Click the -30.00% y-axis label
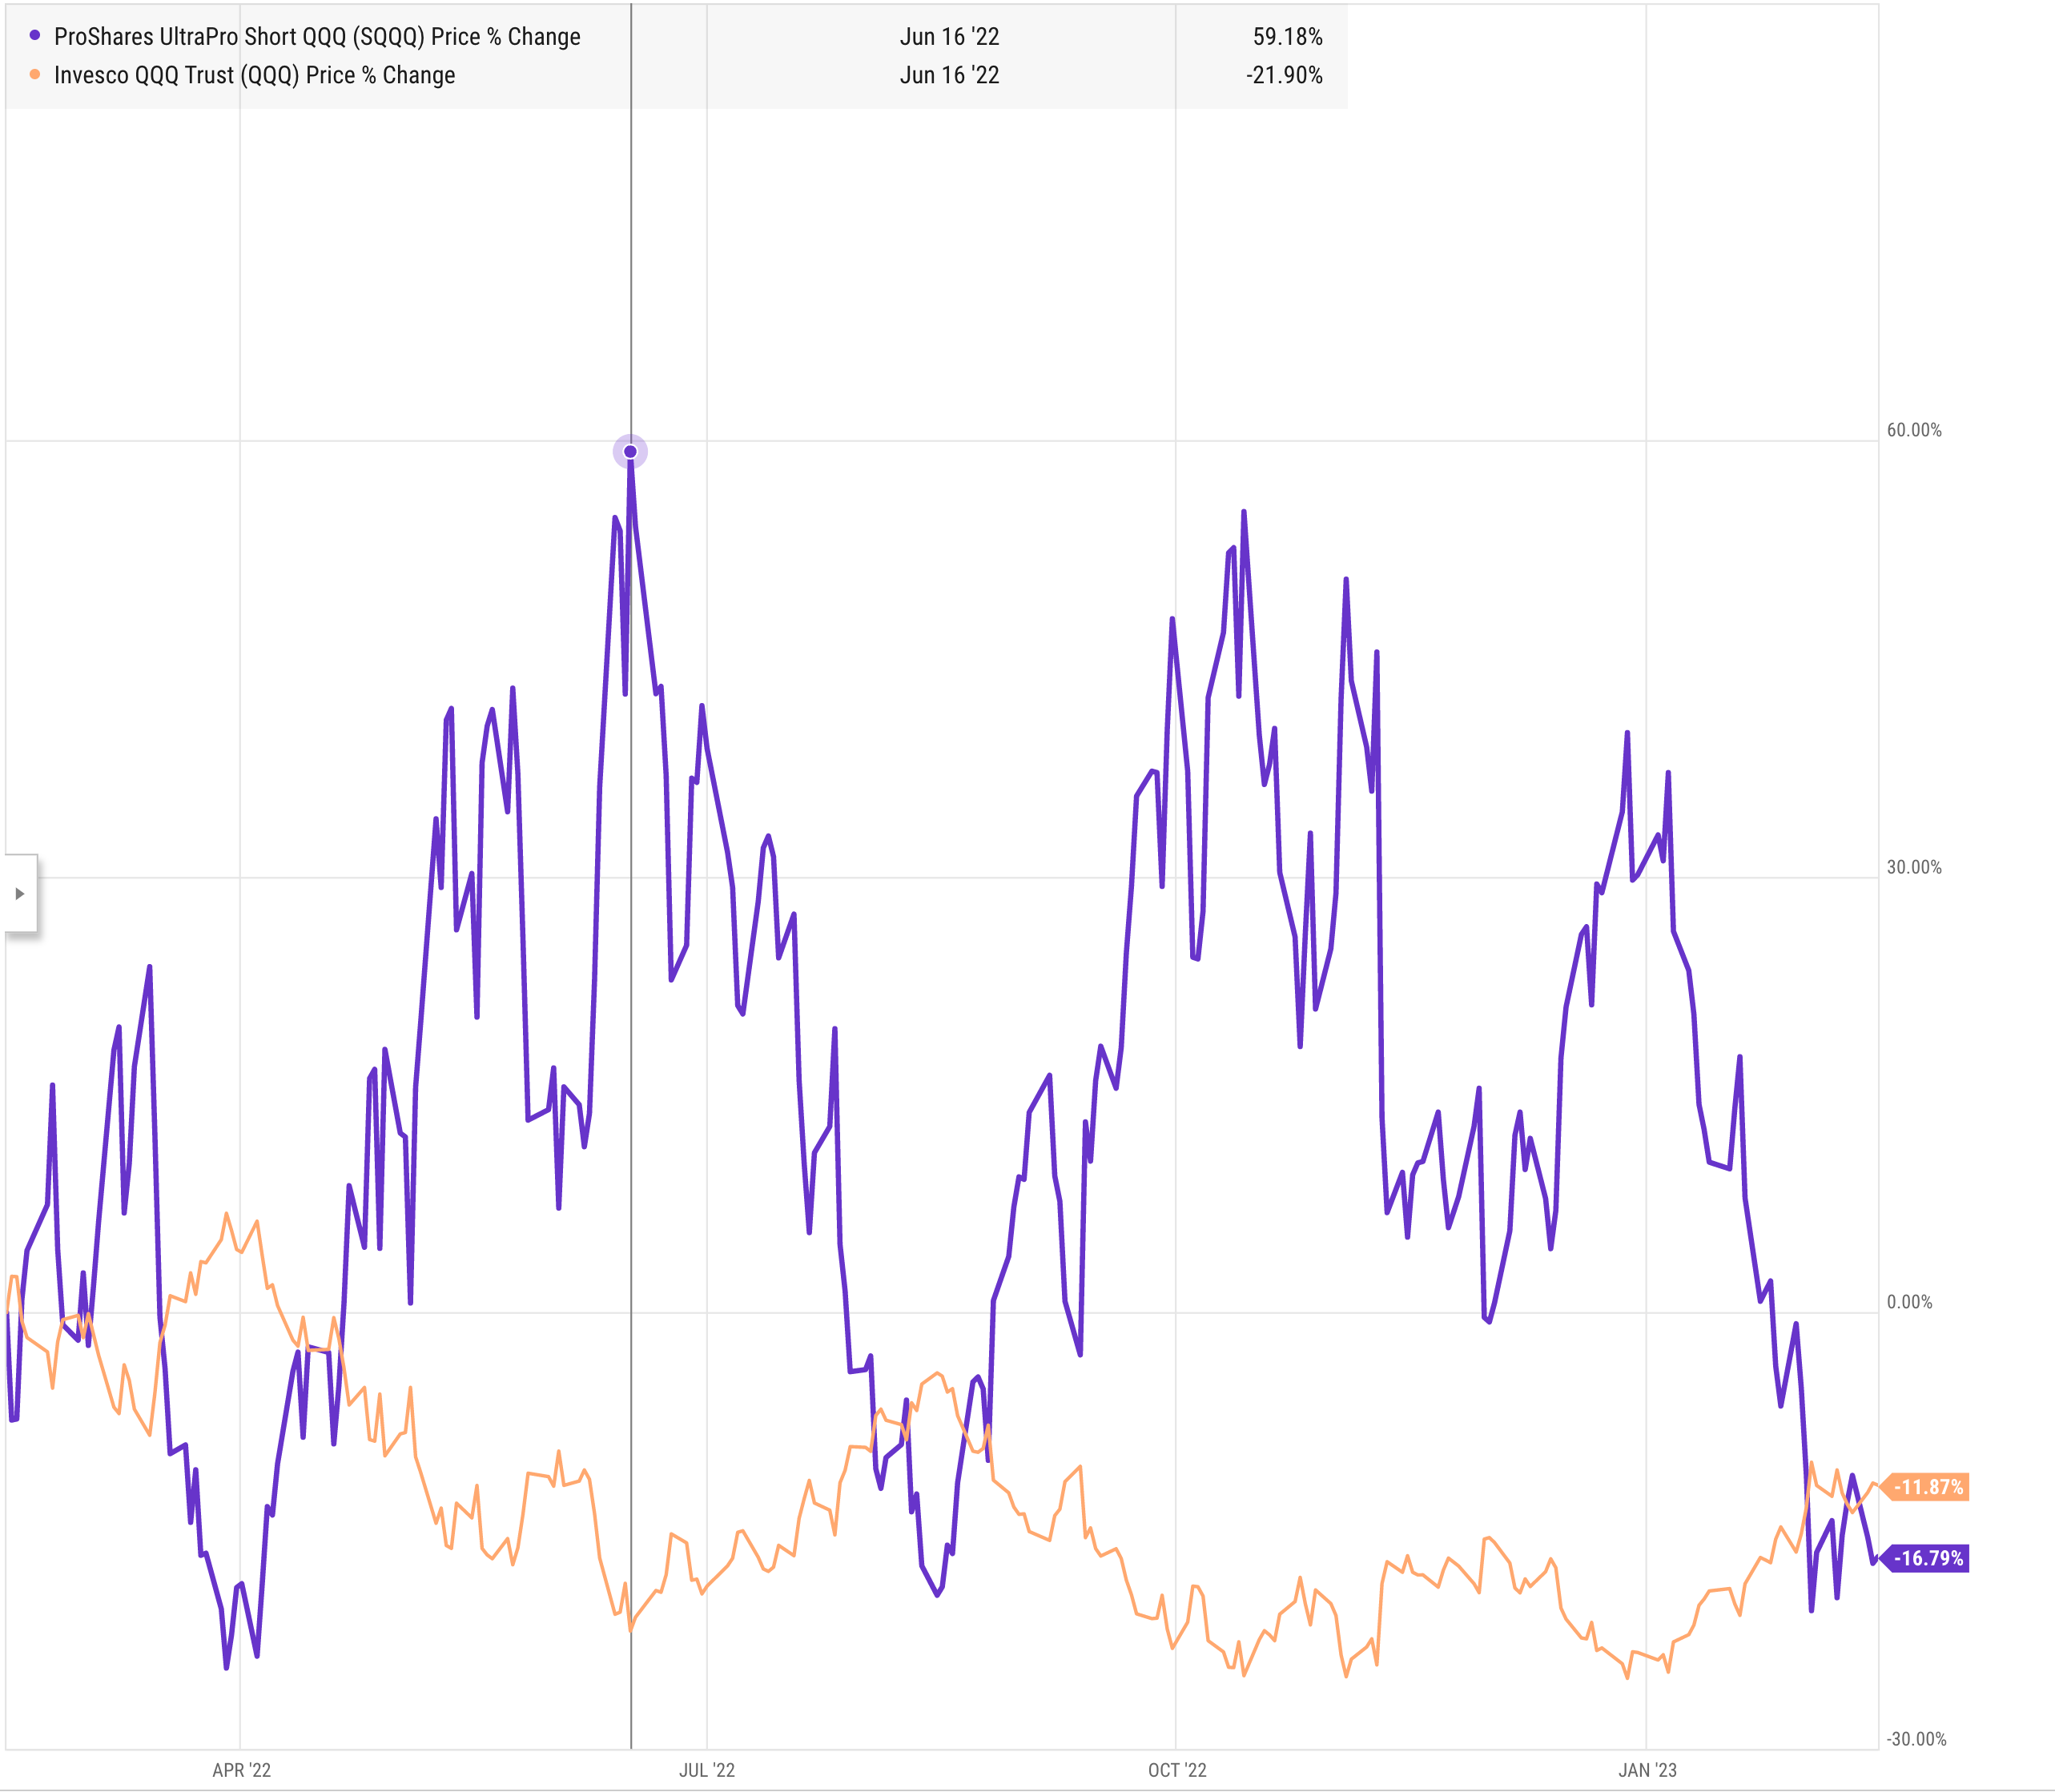This screenshot has height=1792, width=2055. tap(1916, 1739)
